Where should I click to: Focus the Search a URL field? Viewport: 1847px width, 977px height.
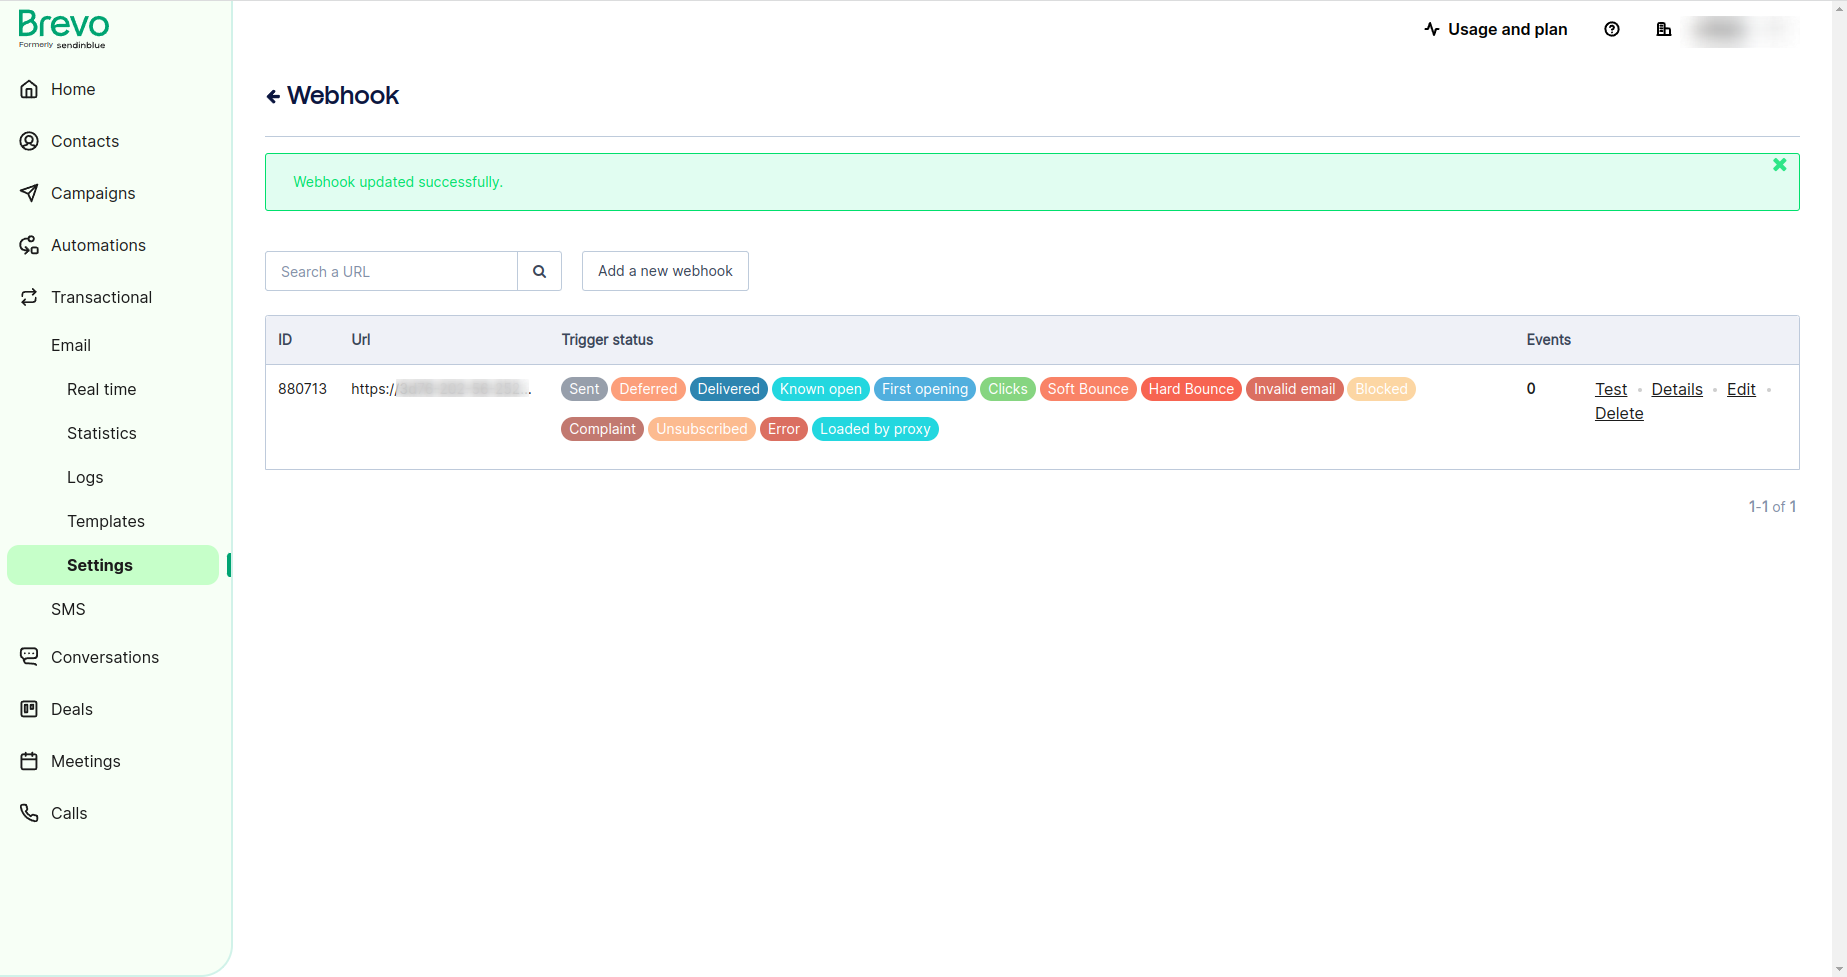click(x=391, y=271)
